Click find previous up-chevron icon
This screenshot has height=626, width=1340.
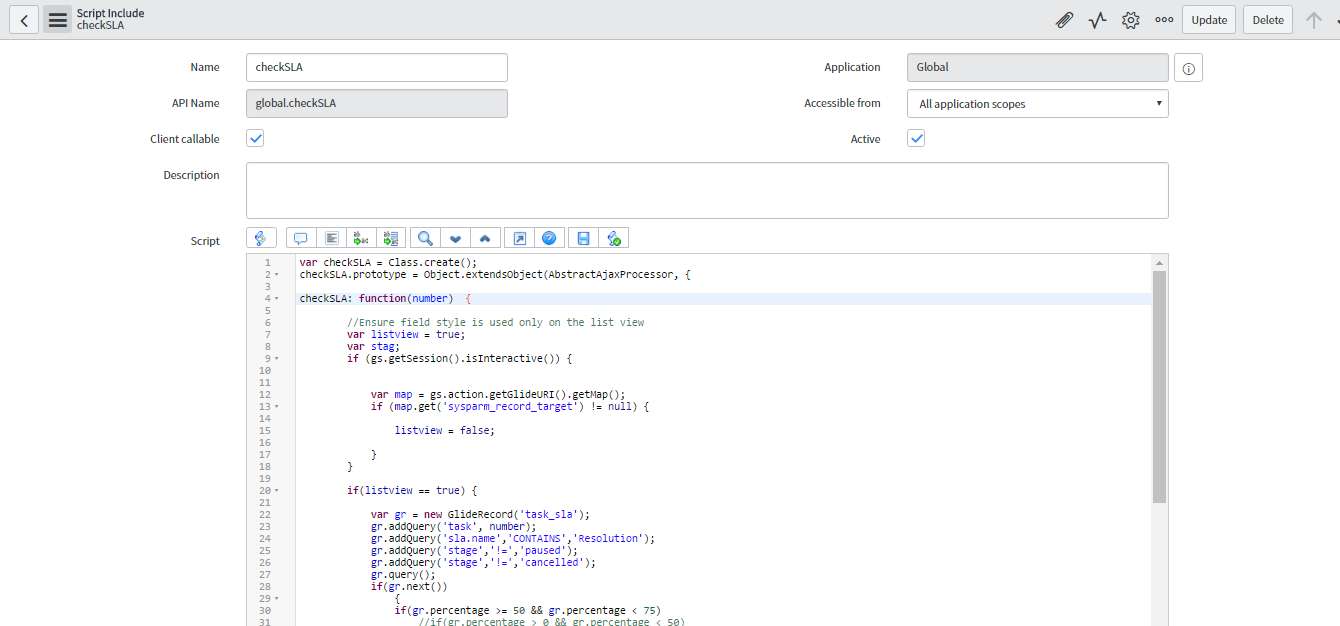click(x=485, y=238)
